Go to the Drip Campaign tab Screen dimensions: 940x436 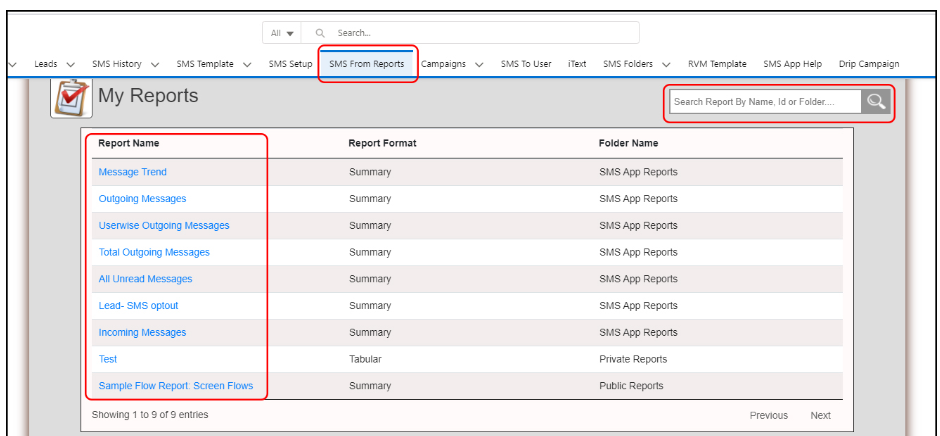[868, 64]
